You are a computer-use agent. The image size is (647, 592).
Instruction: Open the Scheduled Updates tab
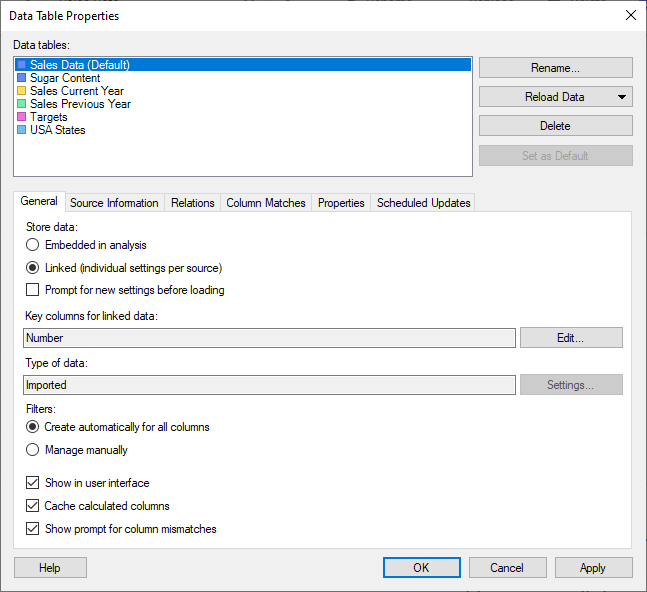click(x=423, y=203)
